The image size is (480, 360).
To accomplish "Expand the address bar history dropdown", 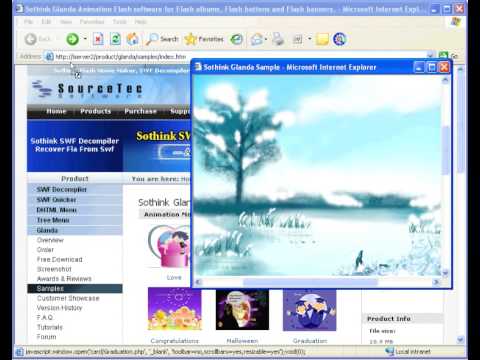I will [x=430, y=55].
